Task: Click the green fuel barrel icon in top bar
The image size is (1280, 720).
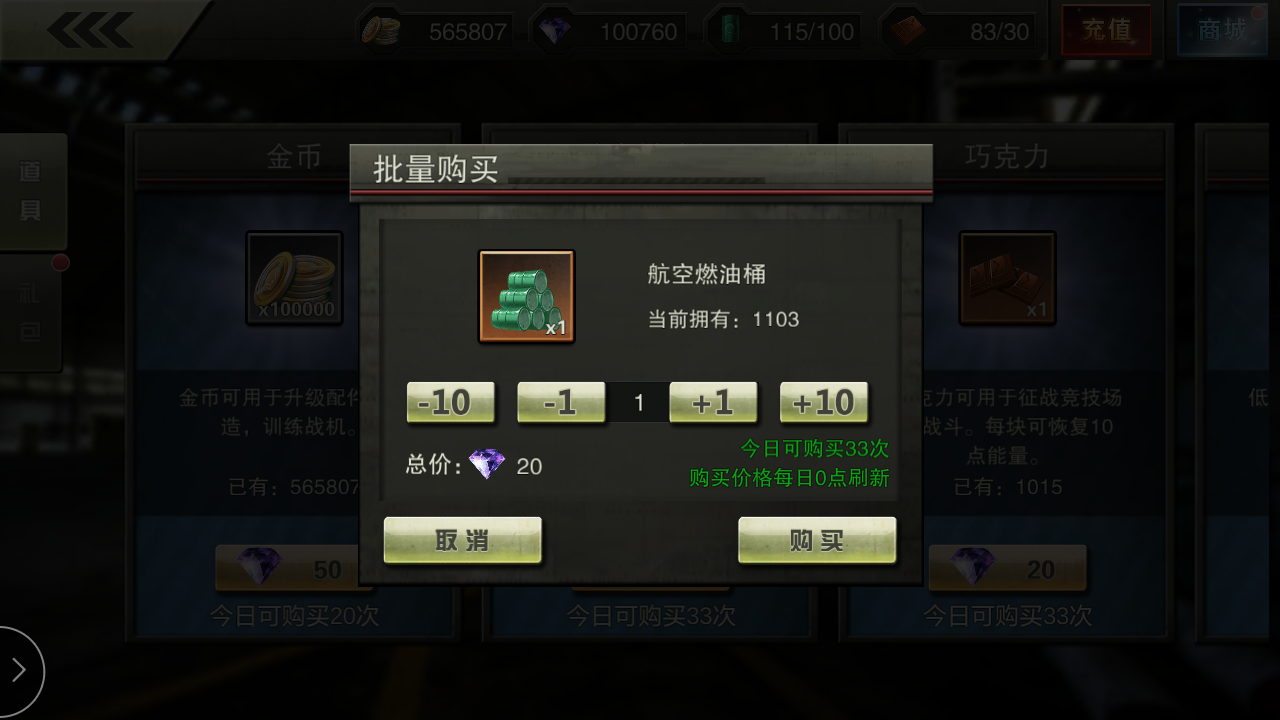Action: [x=728, y=31]
